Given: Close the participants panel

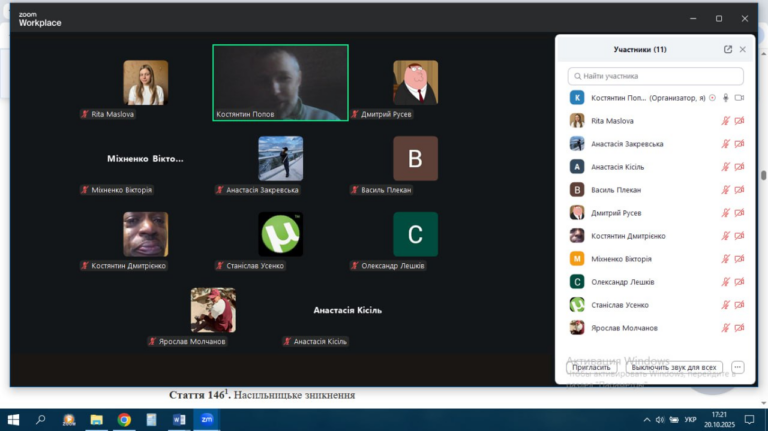Looking at the screenshot, I should (x=743, y=49).
